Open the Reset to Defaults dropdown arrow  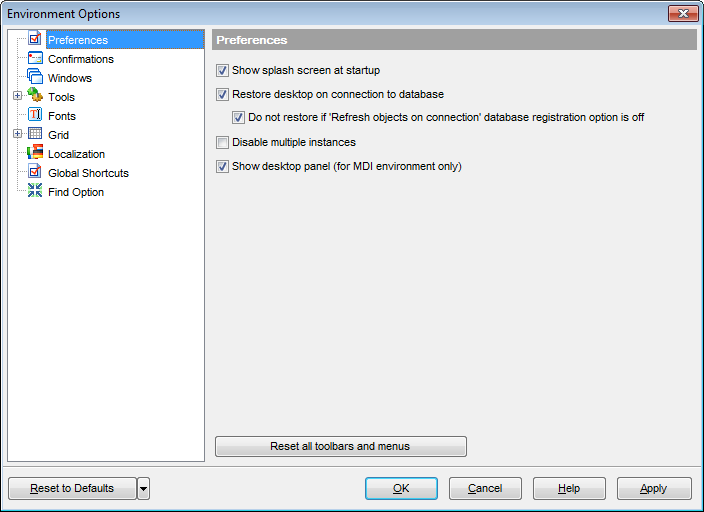(x=143, y=489)
